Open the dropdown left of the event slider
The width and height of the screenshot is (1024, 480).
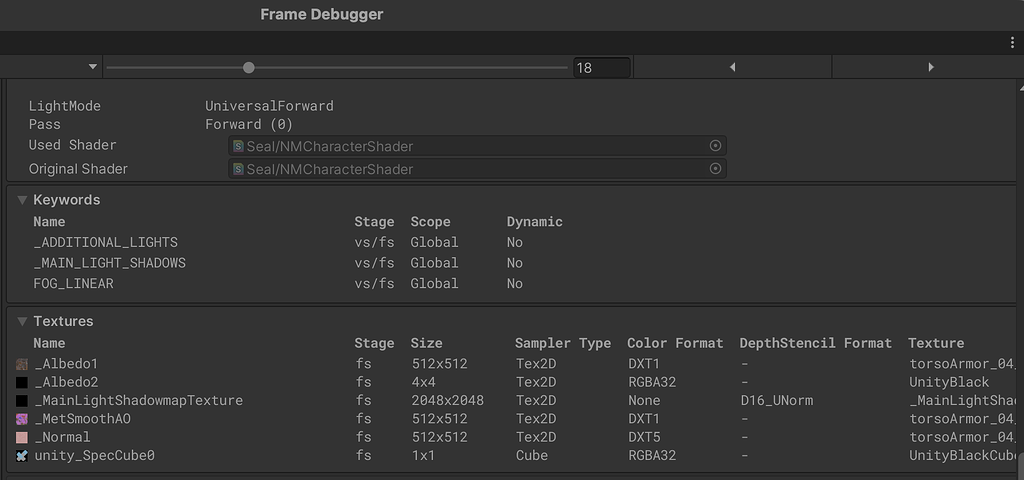pyautogui.click(x=93, y=67)
